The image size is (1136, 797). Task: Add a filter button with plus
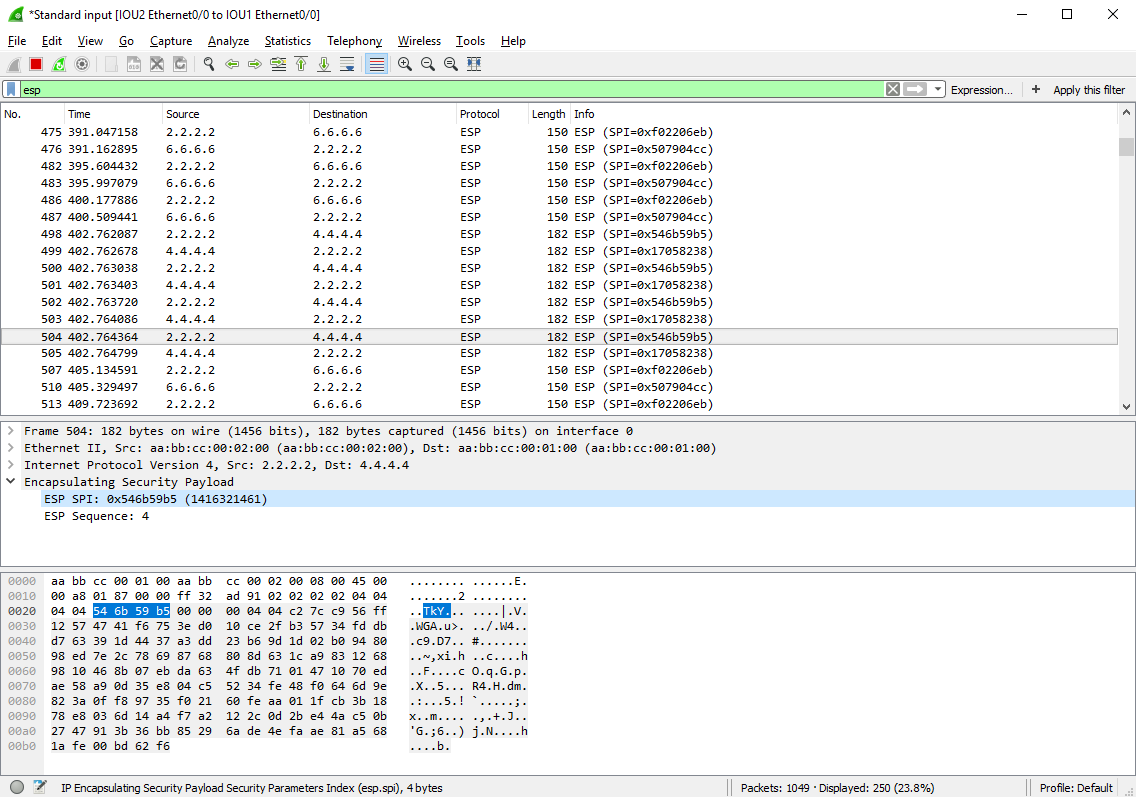click(1036, 89)
